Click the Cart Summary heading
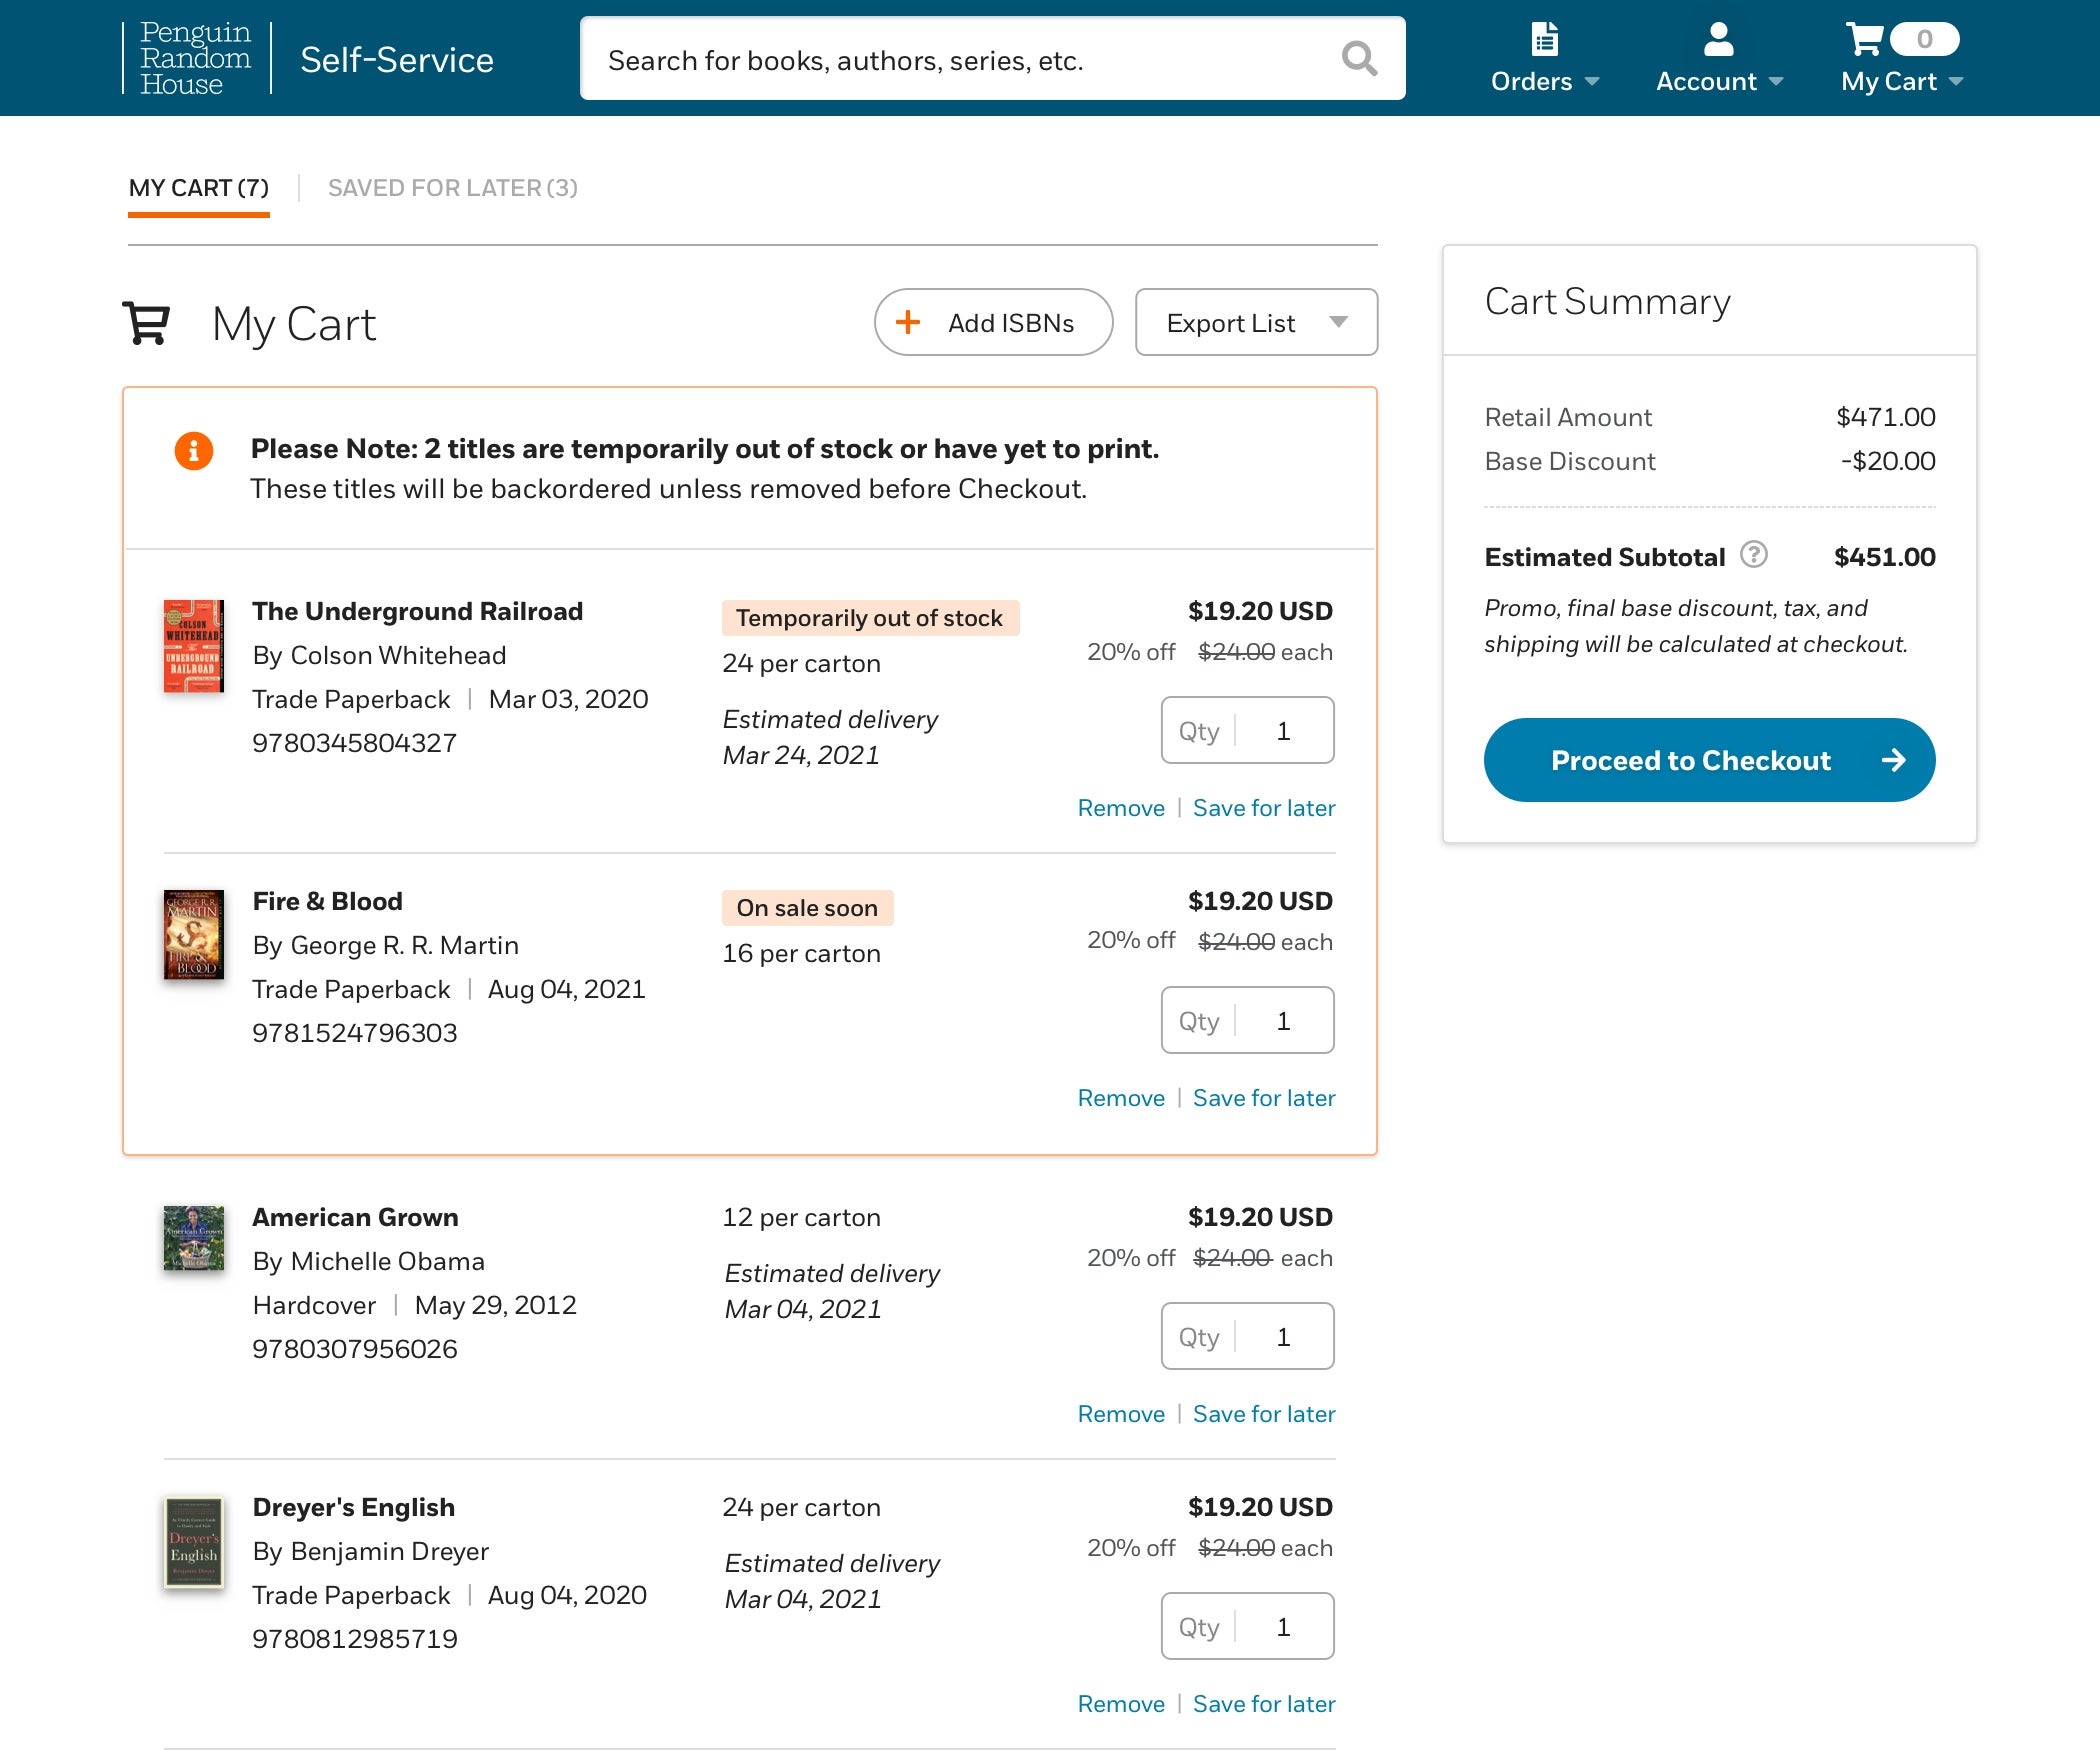Viewport: 2100px width, 1750px height. click(1607, 301)
